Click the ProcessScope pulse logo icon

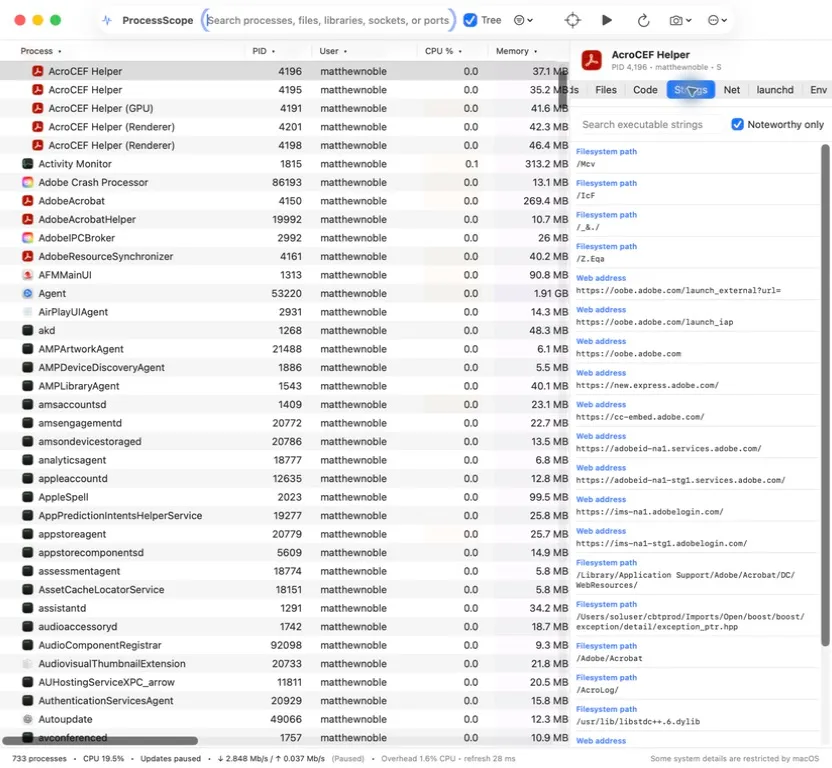(107, 20)
